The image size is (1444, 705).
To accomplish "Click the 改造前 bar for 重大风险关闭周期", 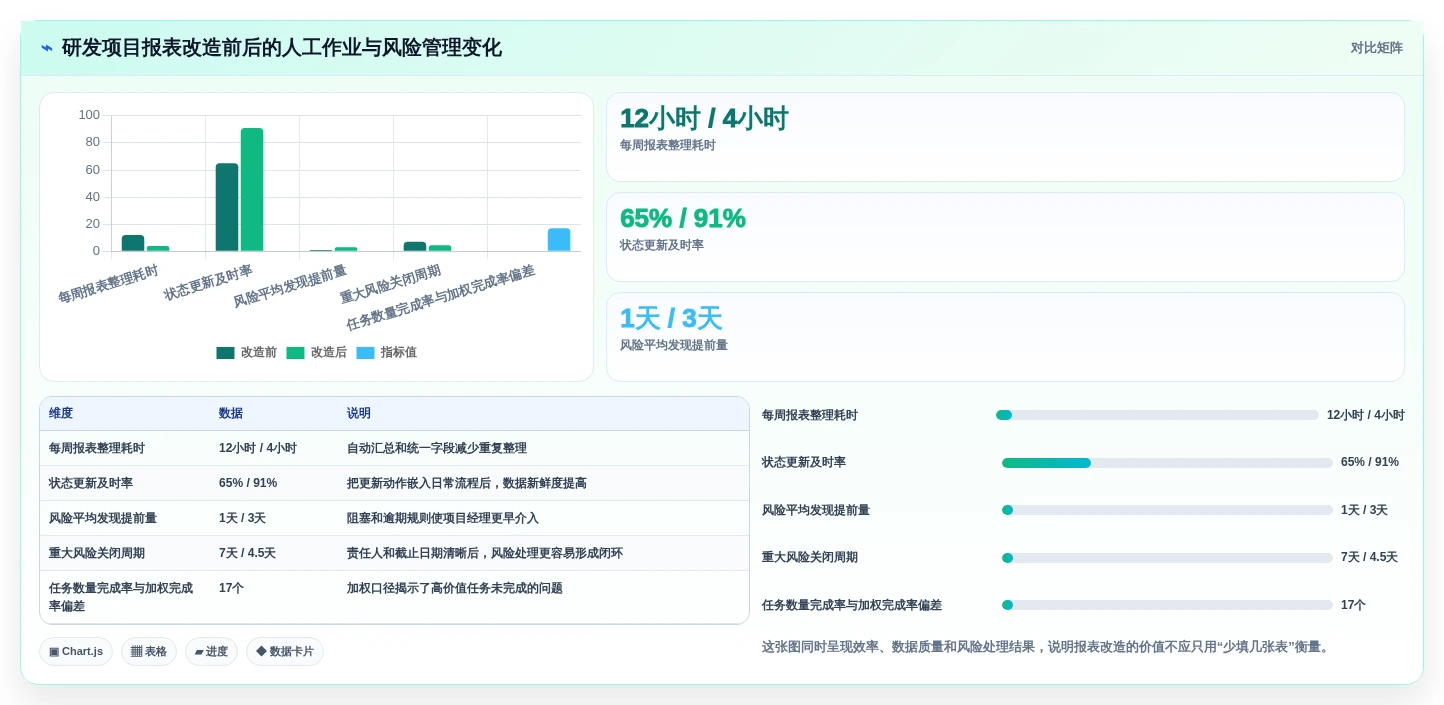I will pos(415,246).
